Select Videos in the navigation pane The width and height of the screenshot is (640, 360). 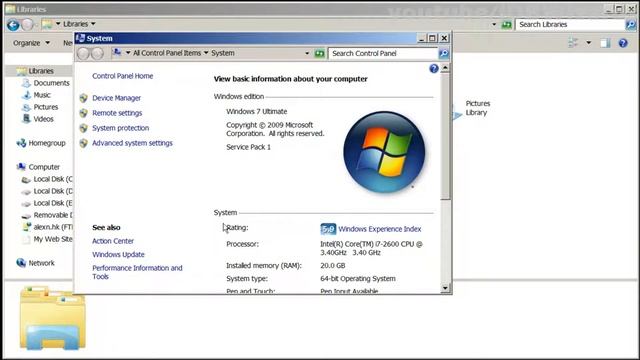[x=43, y=119]
